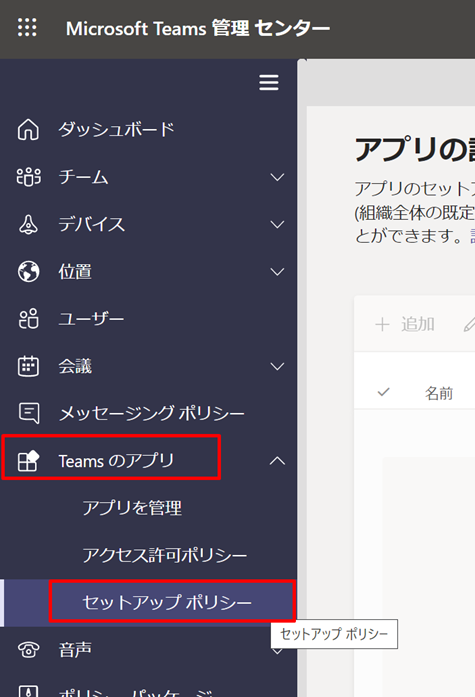Expand the 会議 section chevron
Screen dimensions: 475x697
click(x=277, y=367)
